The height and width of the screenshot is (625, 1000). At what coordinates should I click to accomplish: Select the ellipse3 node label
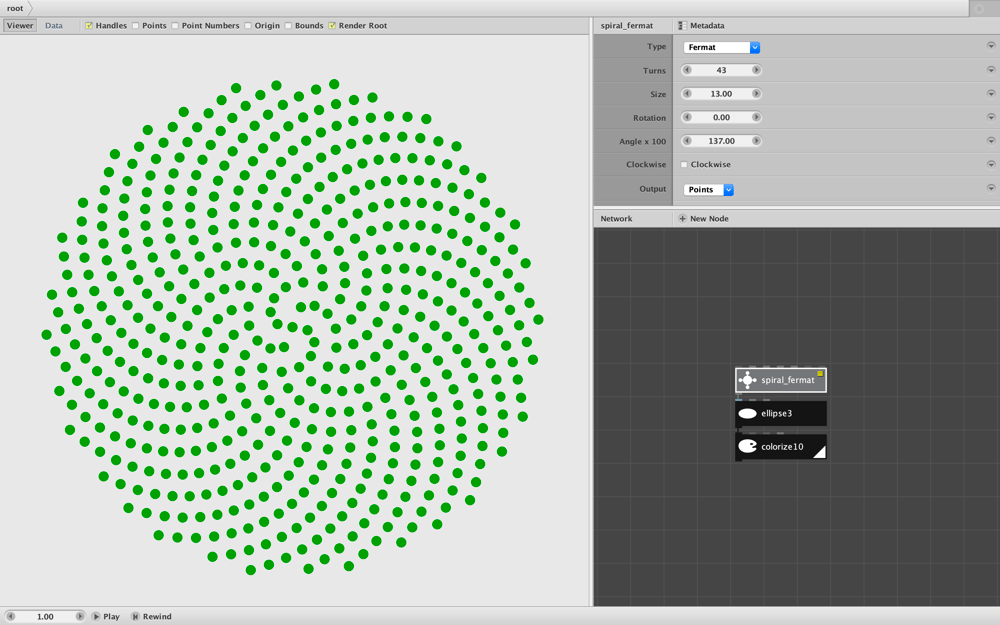coord(776,413)
